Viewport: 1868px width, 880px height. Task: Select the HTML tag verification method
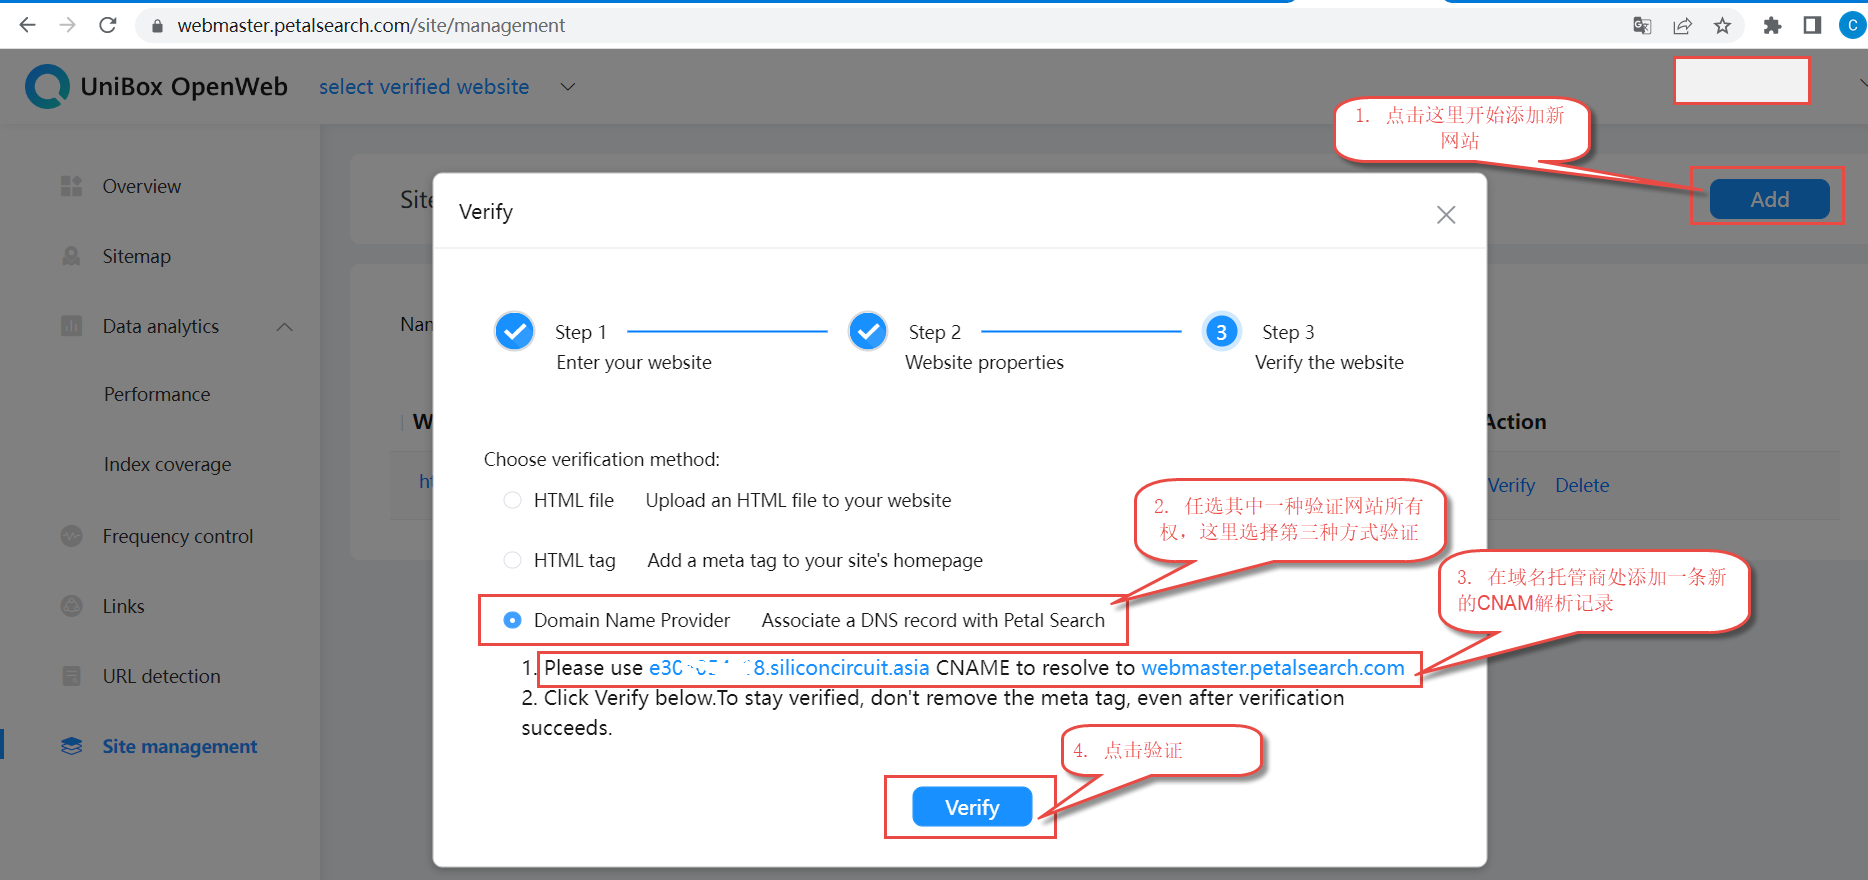(x=512, y=560)
